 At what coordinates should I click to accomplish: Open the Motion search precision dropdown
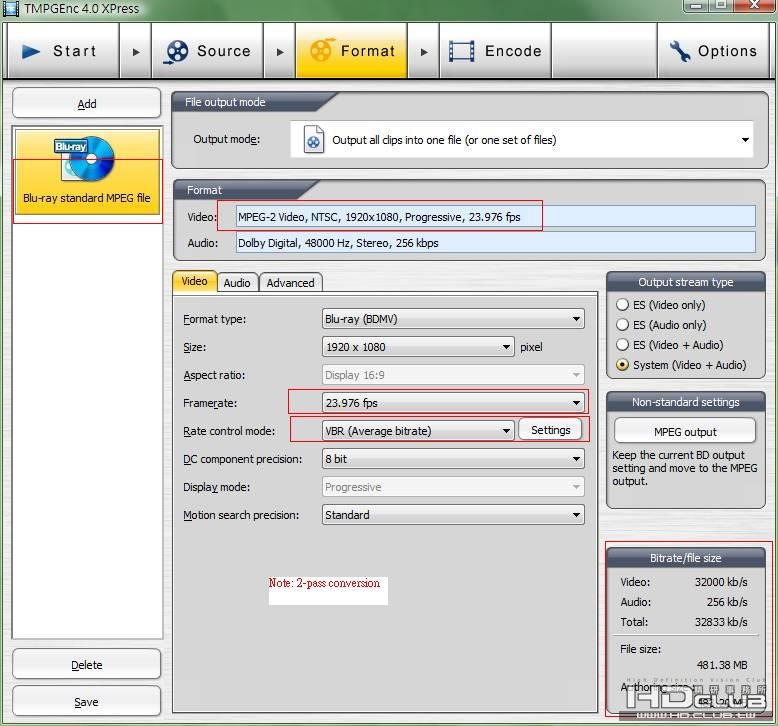[453, 515]
